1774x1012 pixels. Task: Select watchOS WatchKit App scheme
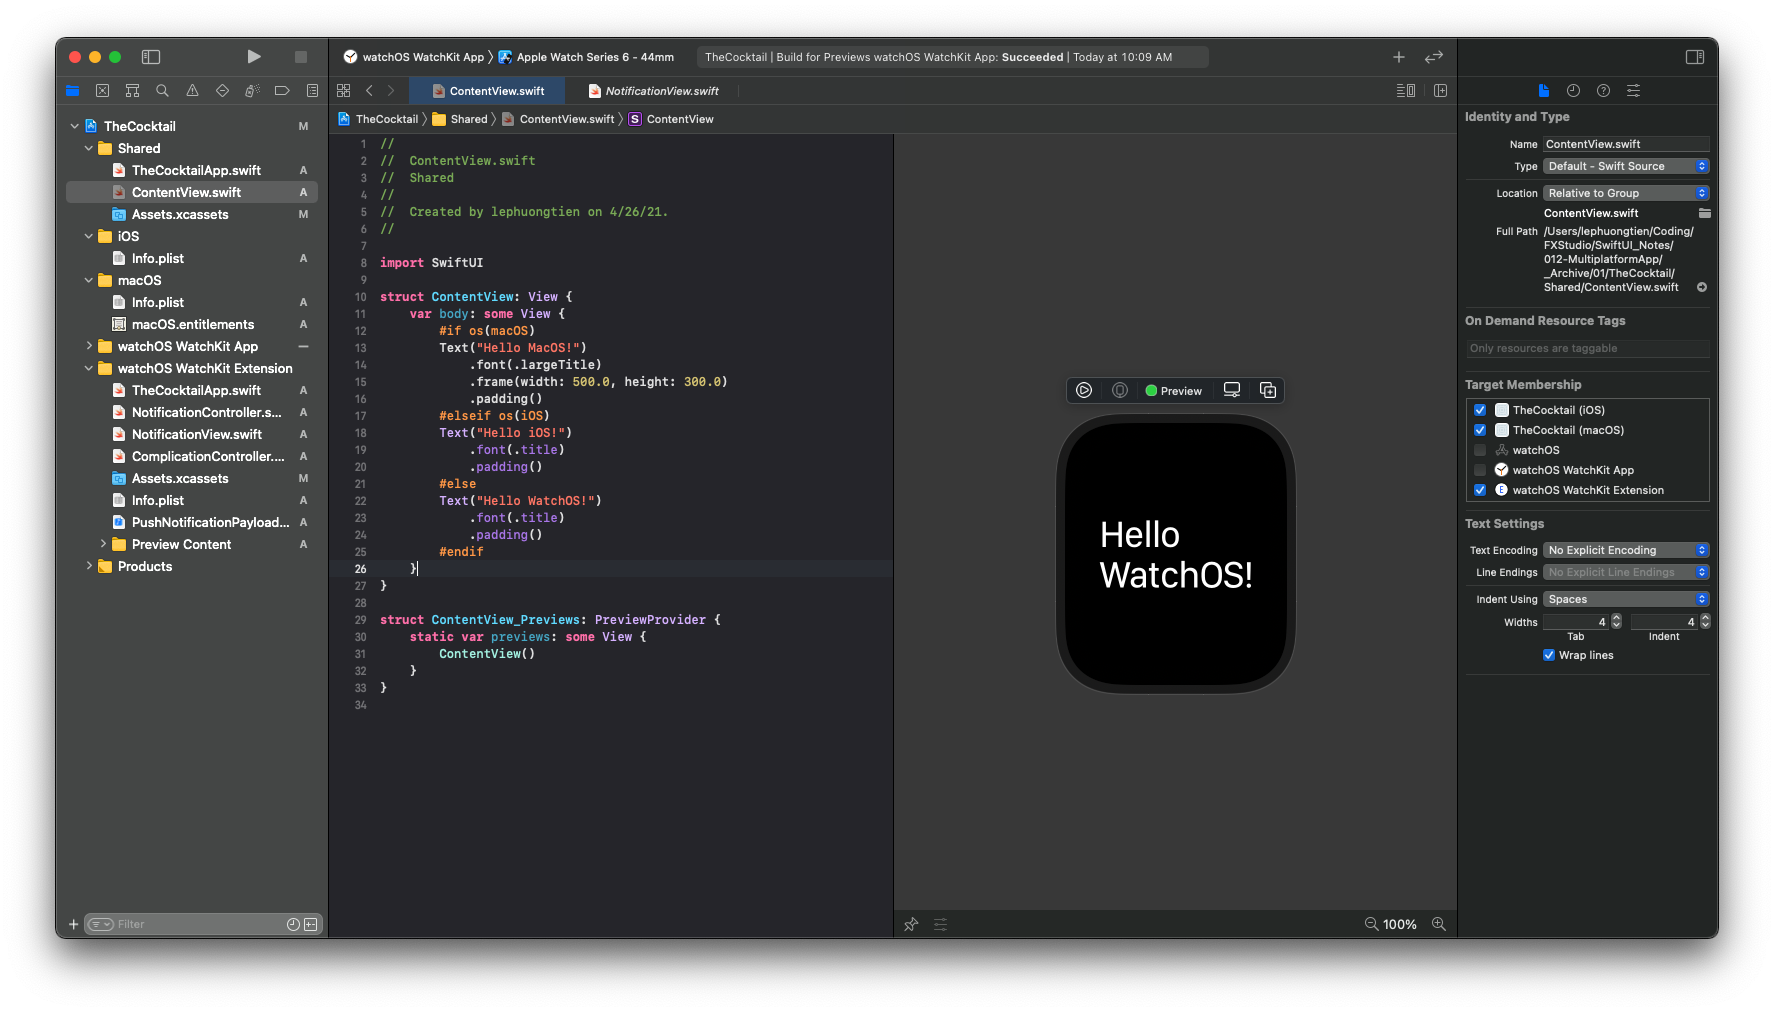(414, 57)
